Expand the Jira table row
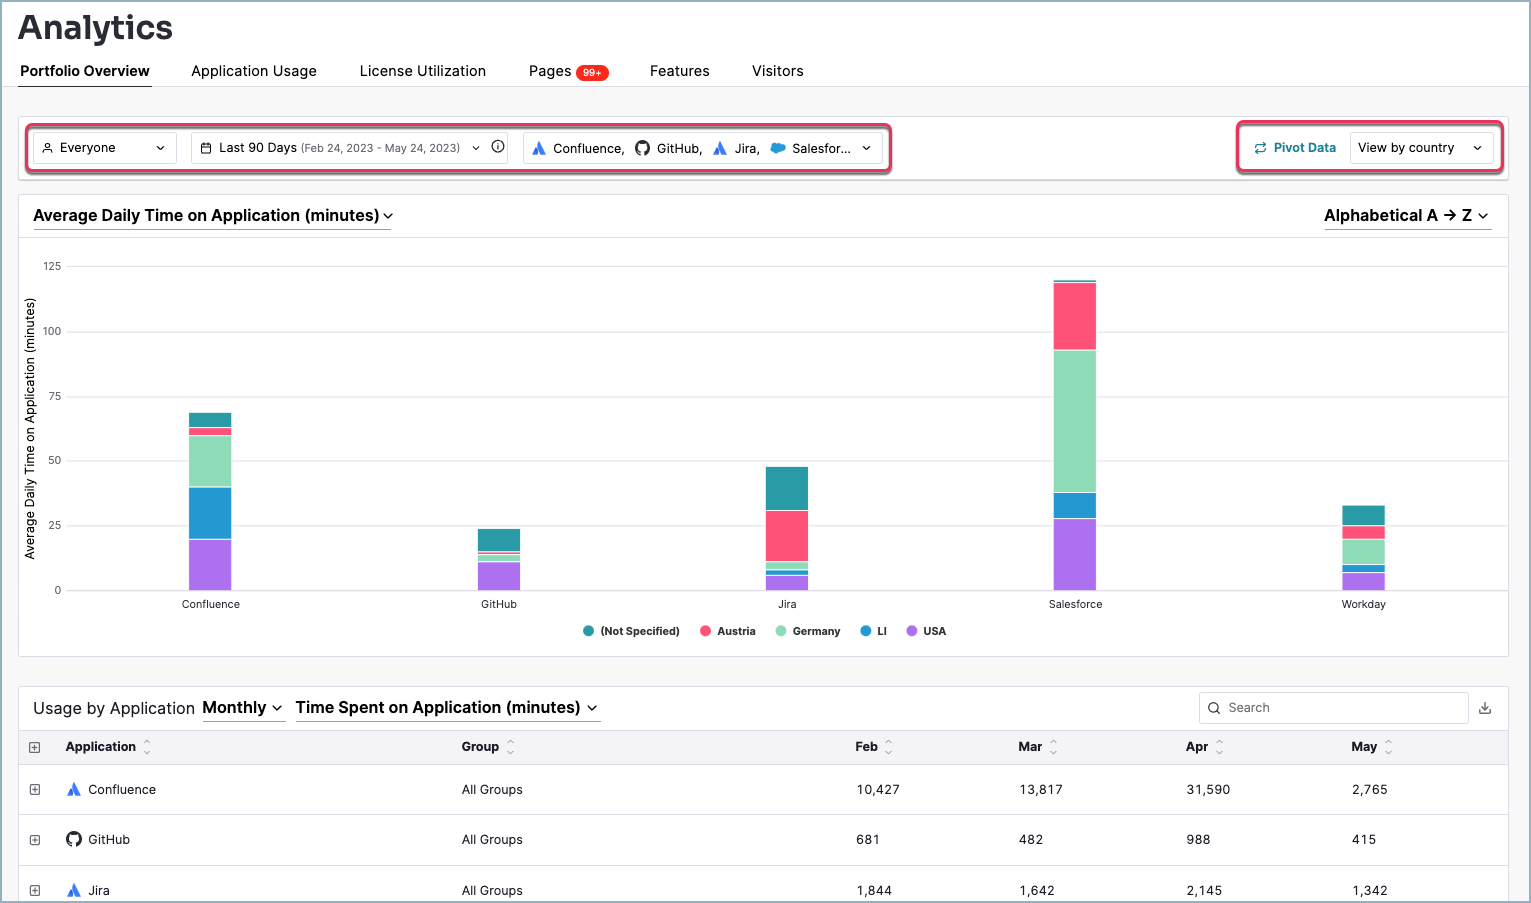Image resolution: width=1531 pixels, height=903 pixels. point(35,890)
